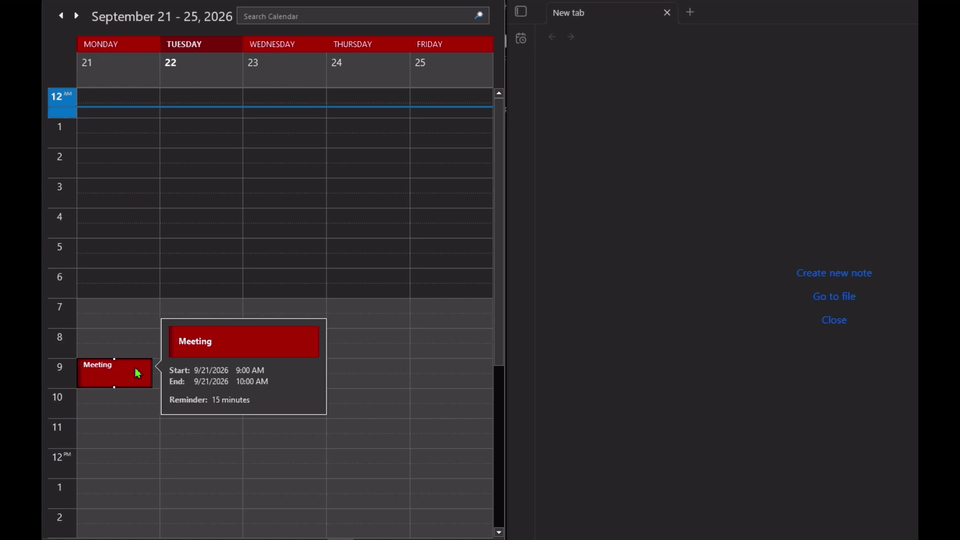Click the 12 PM time label

pyautogui.click(x=61, y=457)
